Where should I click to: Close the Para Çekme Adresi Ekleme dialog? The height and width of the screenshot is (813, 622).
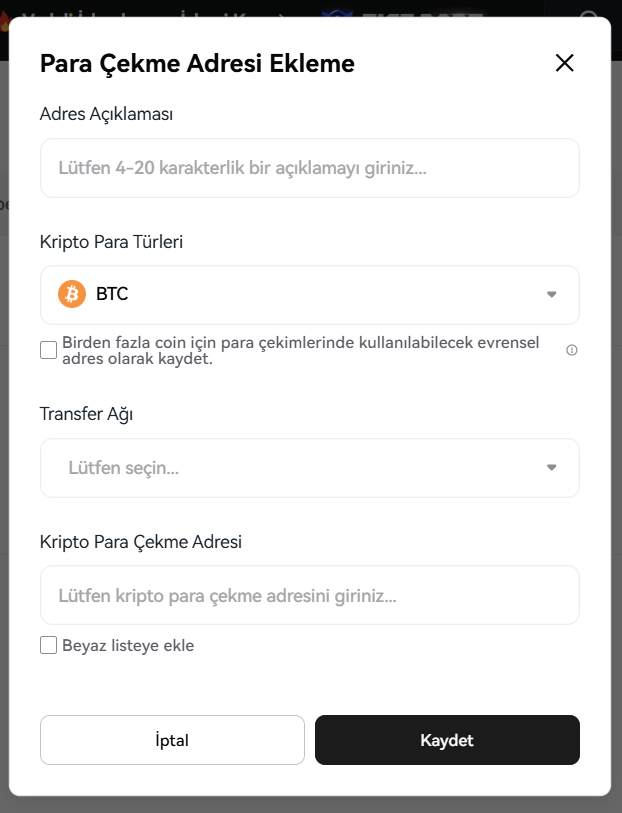point(564,63)
